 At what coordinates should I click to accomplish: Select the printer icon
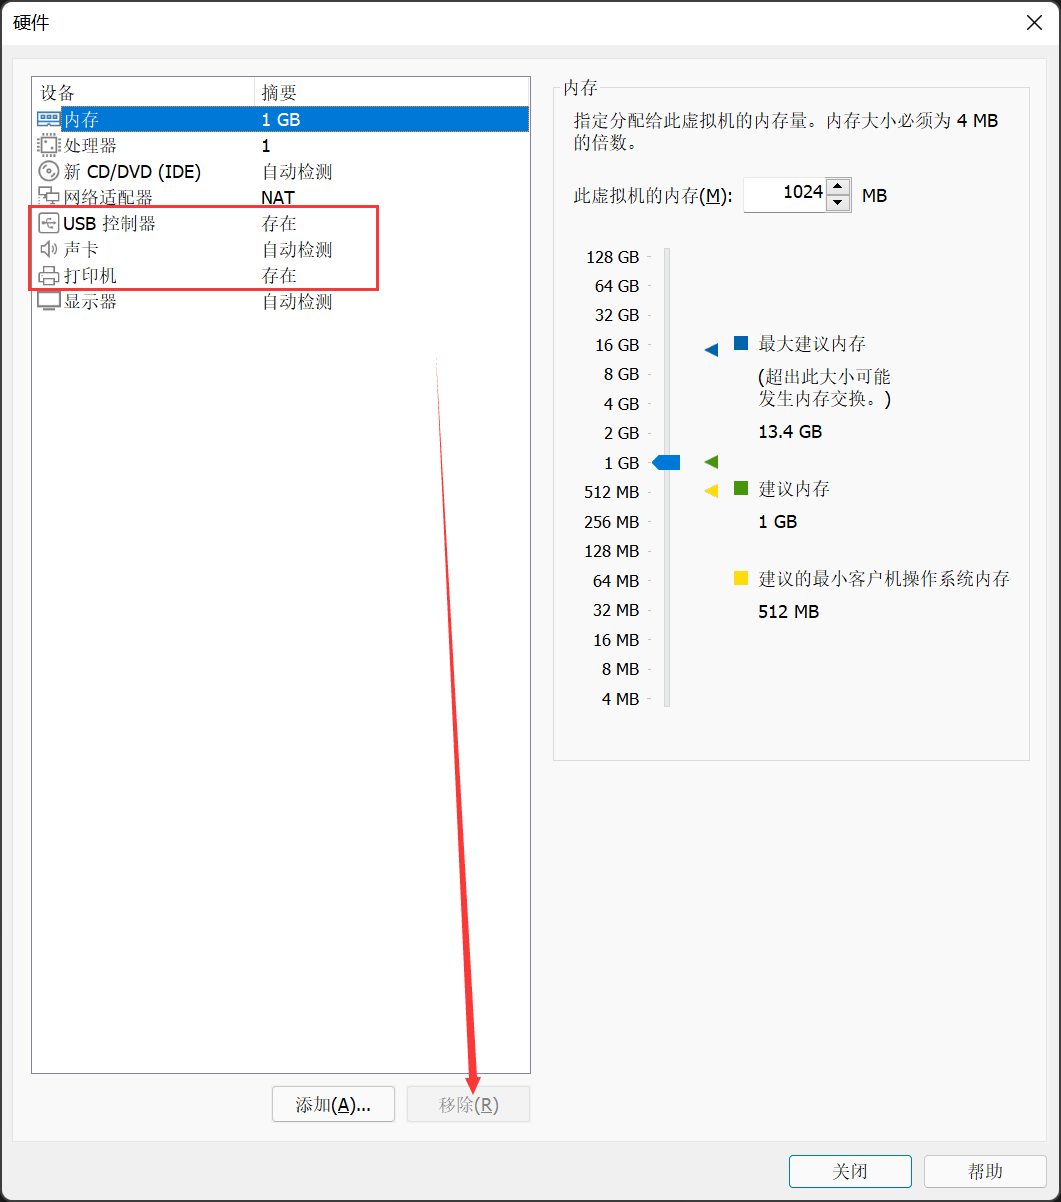[x=48, y=276]
